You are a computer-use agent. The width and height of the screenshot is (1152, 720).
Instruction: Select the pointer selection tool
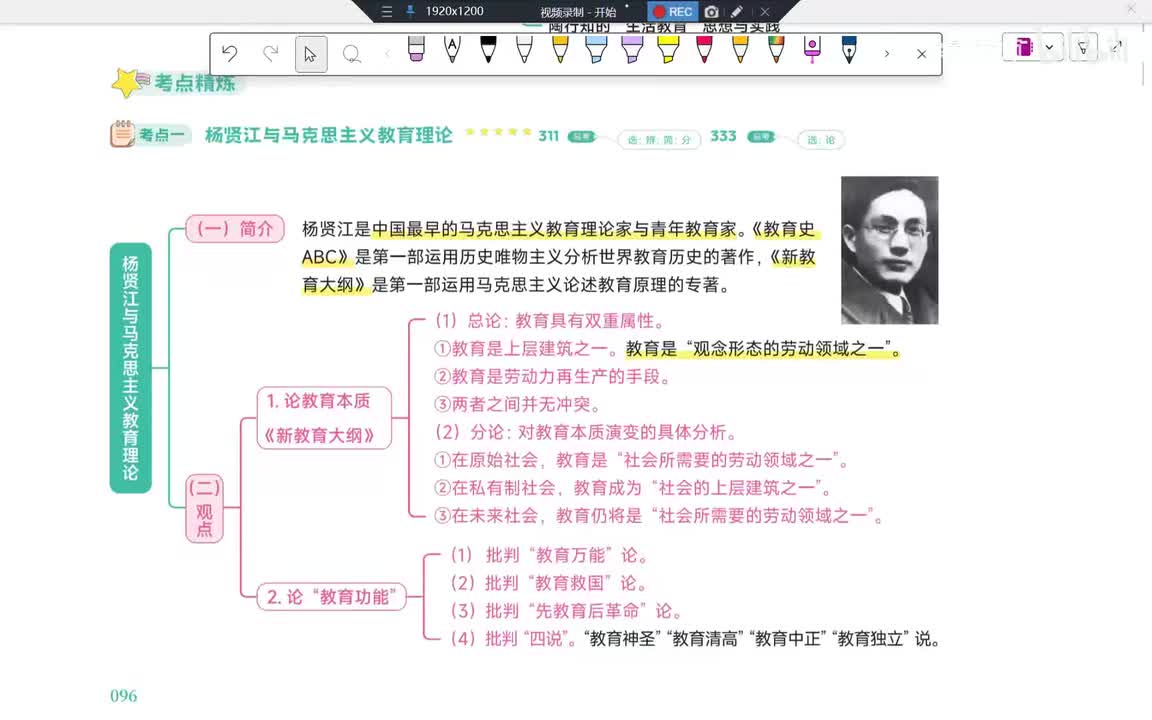pyautogui.click(x=311, y=54)
